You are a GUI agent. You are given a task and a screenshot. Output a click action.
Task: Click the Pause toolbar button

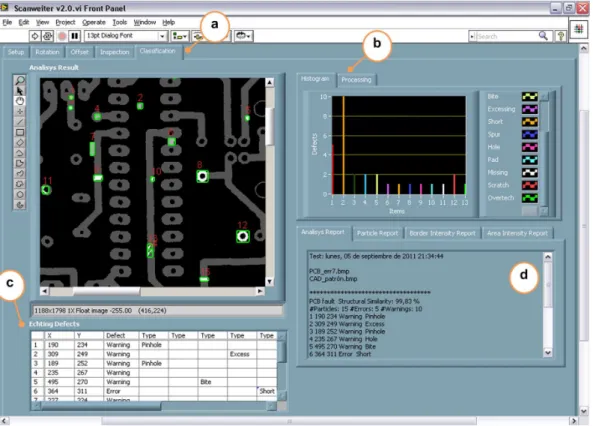[75, 36]
